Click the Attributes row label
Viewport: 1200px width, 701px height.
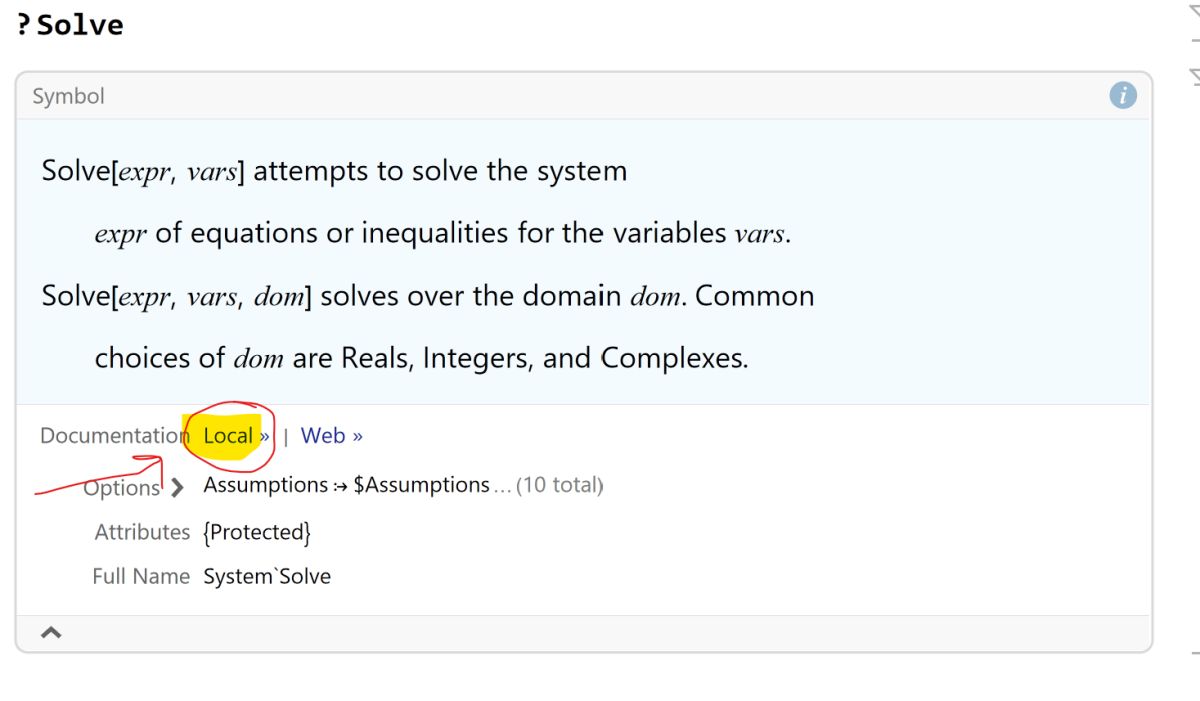pos(142,532)
